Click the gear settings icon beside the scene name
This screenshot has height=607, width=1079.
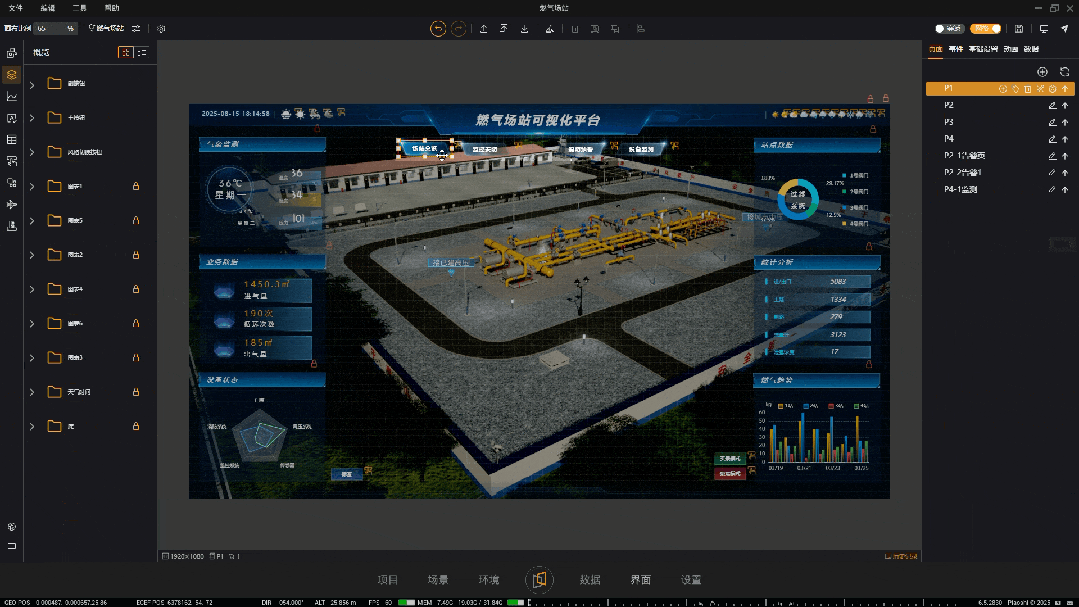[x=161, y=29]
